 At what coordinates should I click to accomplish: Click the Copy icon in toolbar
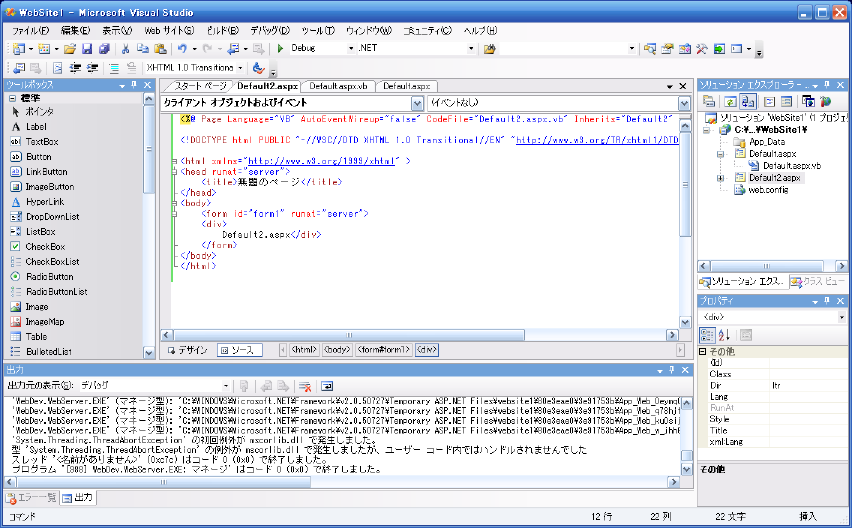[142, 49]
